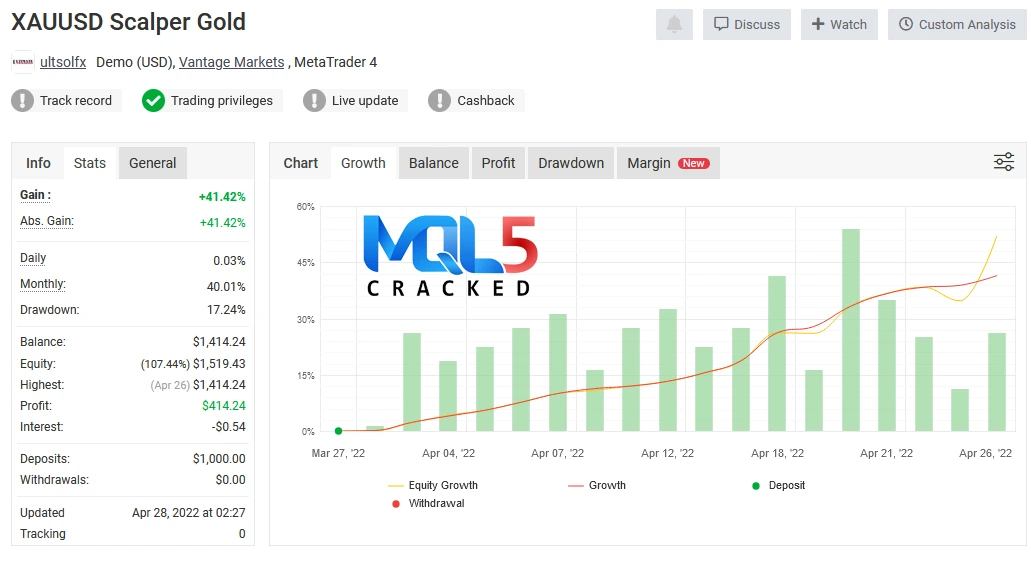Click the Withdrawals $0.00 value

[x=230, y=480]
